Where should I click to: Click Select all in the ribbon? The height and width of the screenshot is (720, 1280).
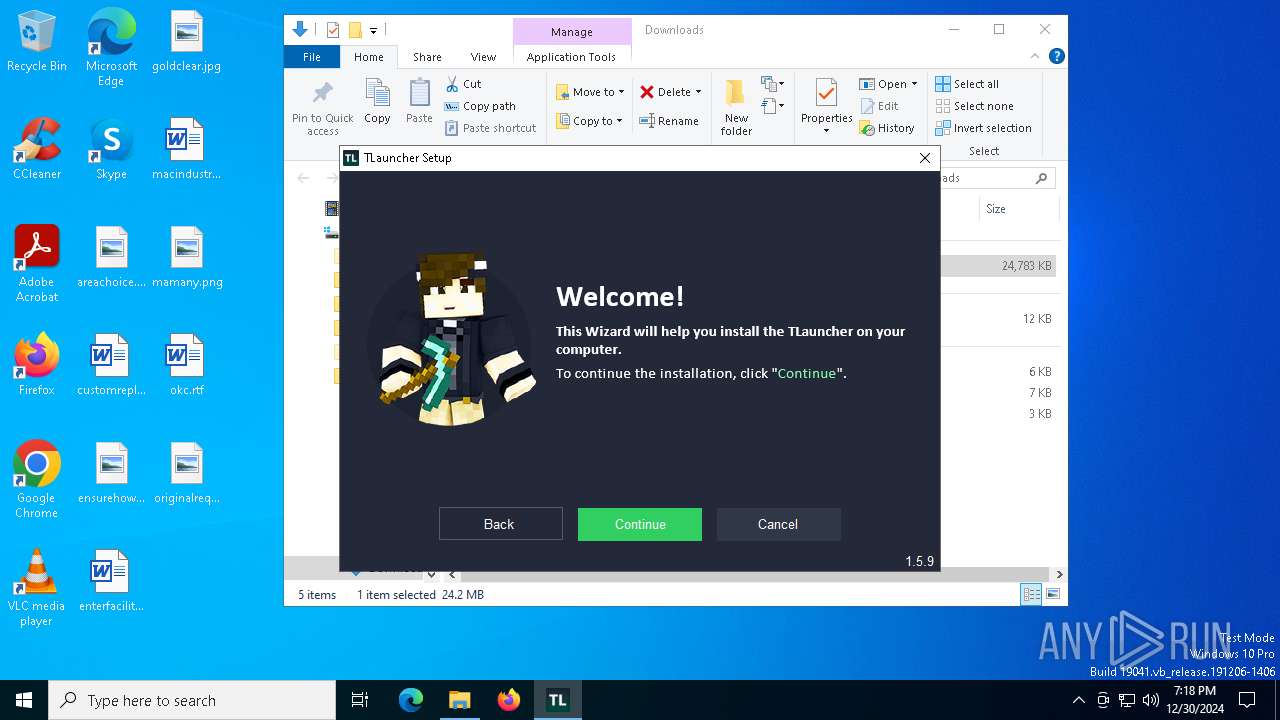click(967, 84)
